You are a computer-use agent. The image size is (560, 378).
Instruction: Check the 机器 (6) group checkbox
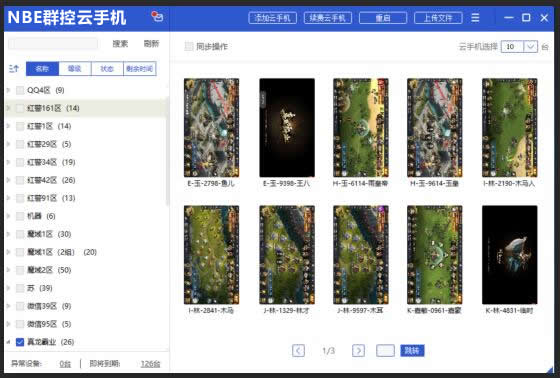point(20,216)
